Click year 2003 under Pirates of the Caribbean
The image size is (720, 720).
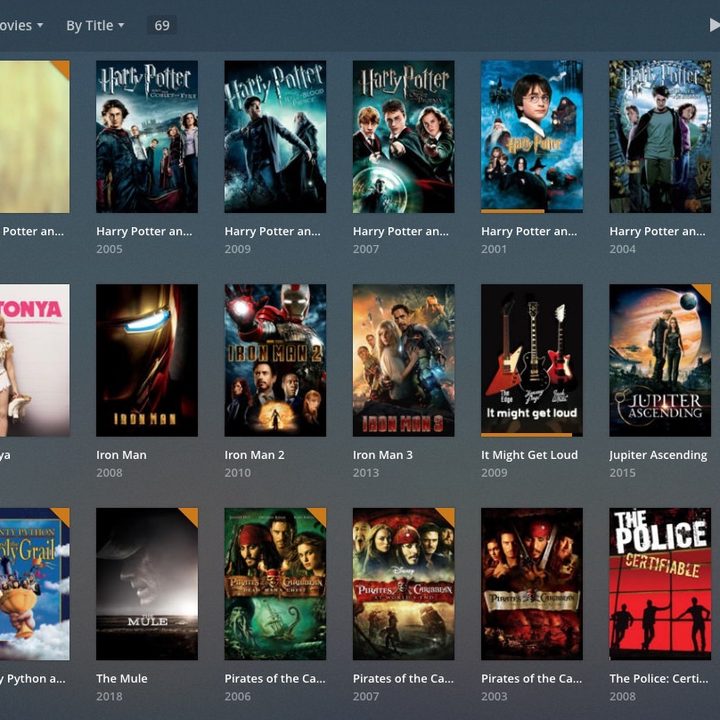point(494,696)
